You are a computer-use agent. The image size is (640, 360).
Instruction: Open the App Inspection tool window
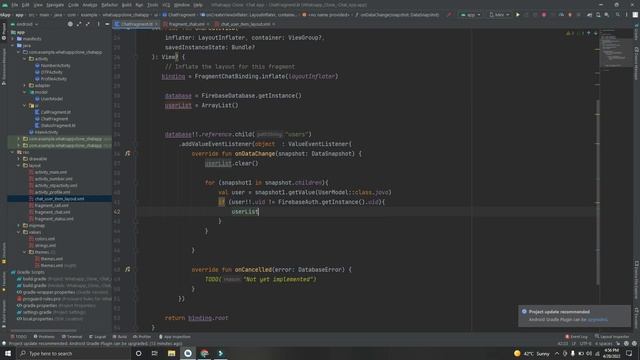[174, 337]
